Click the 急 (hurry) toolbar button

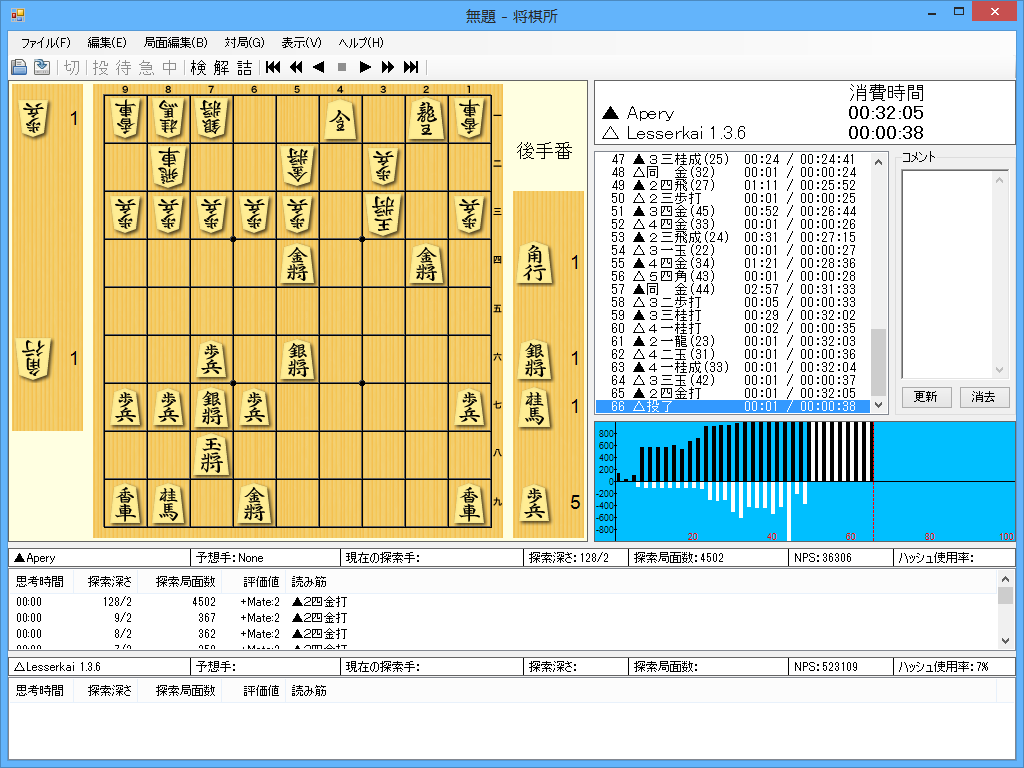click(x=146, y=67)
